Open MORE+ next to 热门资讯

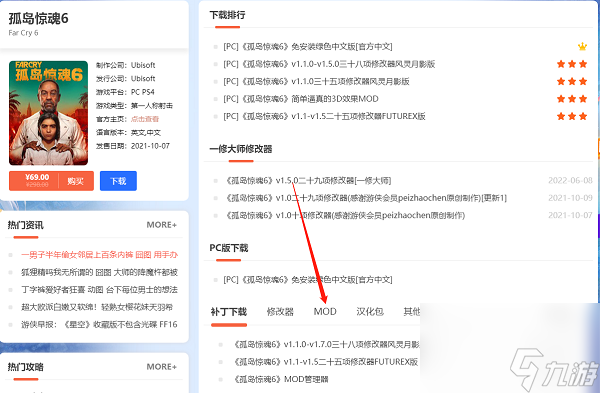pos(161,225)
